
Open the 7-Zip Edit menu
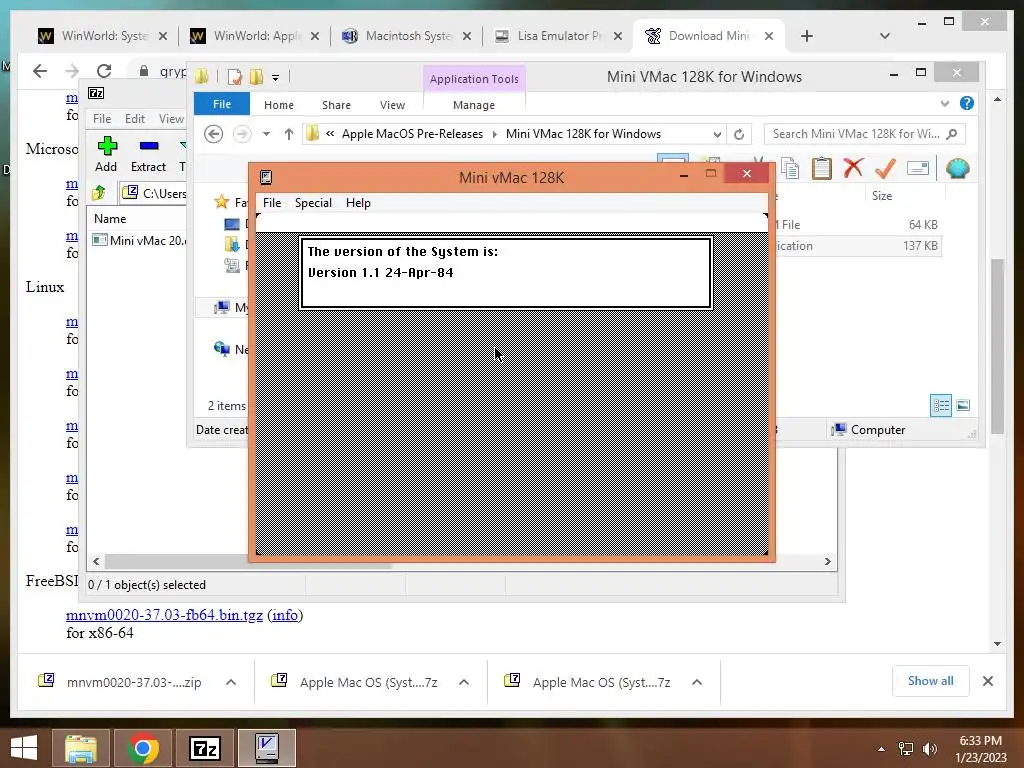[x=135, y=119]
